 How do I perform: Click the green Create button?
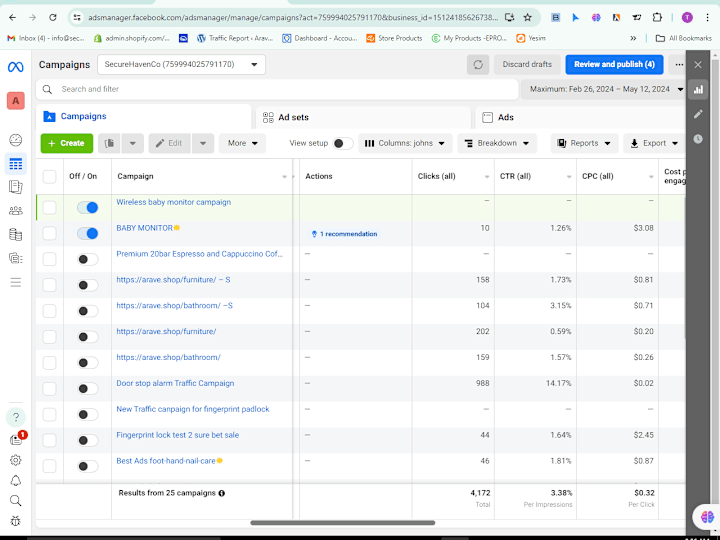[x=67, y=143]
